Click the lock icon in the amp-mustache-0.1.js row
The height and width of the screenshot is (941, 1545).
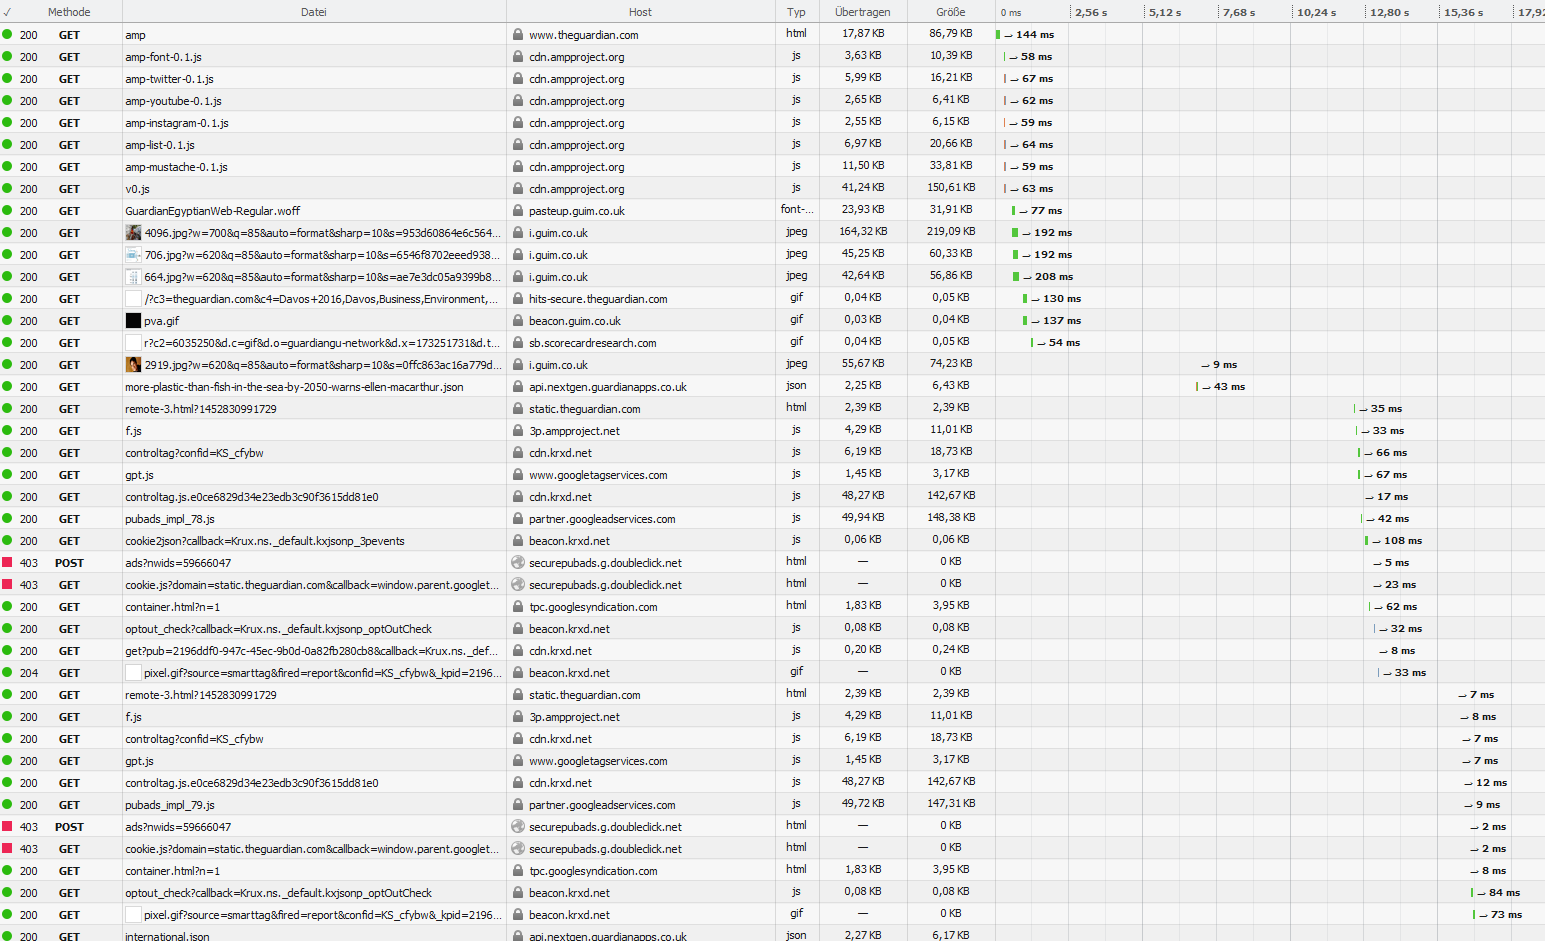[x=518, y=166]
